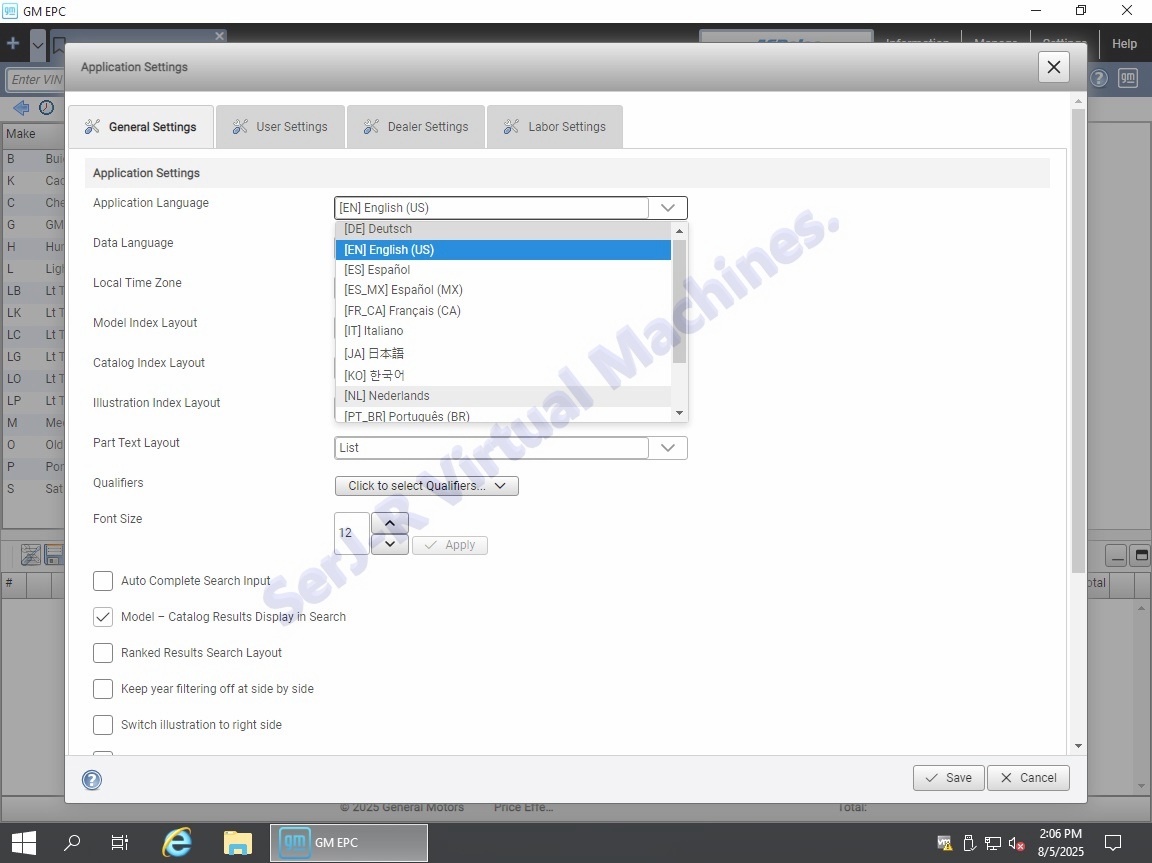Select make row B in the background list
1152x863 pixels.
(x=34, y=159)
